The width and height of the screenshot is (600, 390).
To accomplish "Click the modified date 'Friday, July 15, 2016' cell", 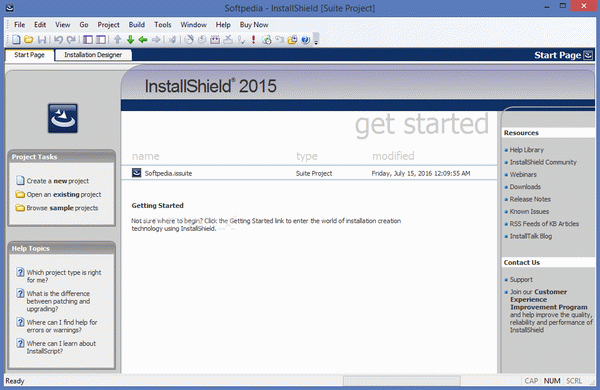I will (421, 173).
